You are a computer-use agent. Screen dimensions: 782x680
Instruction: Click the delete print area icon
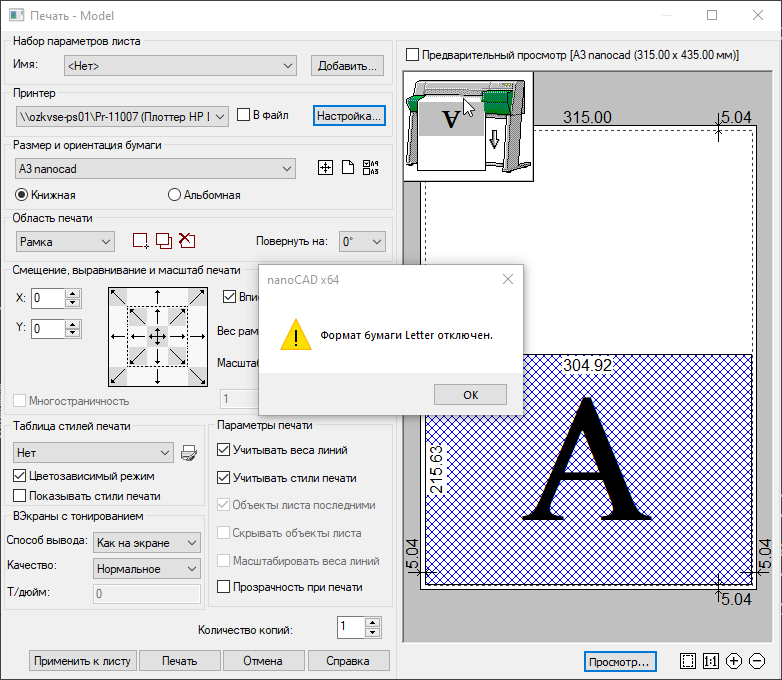(x=186, y=241)
